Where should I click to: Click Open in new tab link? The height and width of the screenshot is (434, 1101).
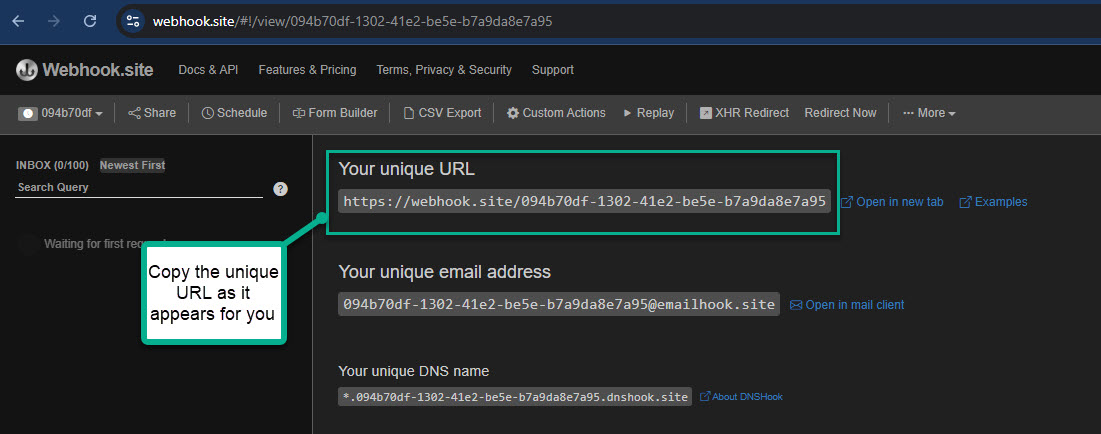(x=892, y=202)
